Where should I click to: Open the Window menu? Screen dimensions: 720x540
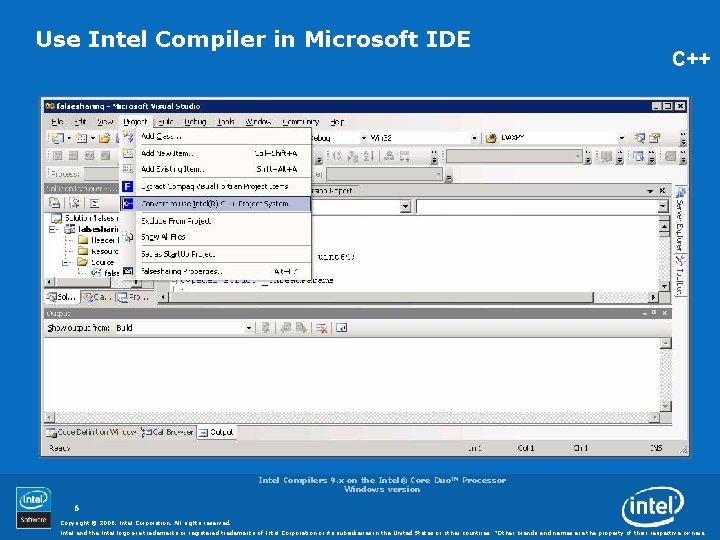tap(258, 122)
